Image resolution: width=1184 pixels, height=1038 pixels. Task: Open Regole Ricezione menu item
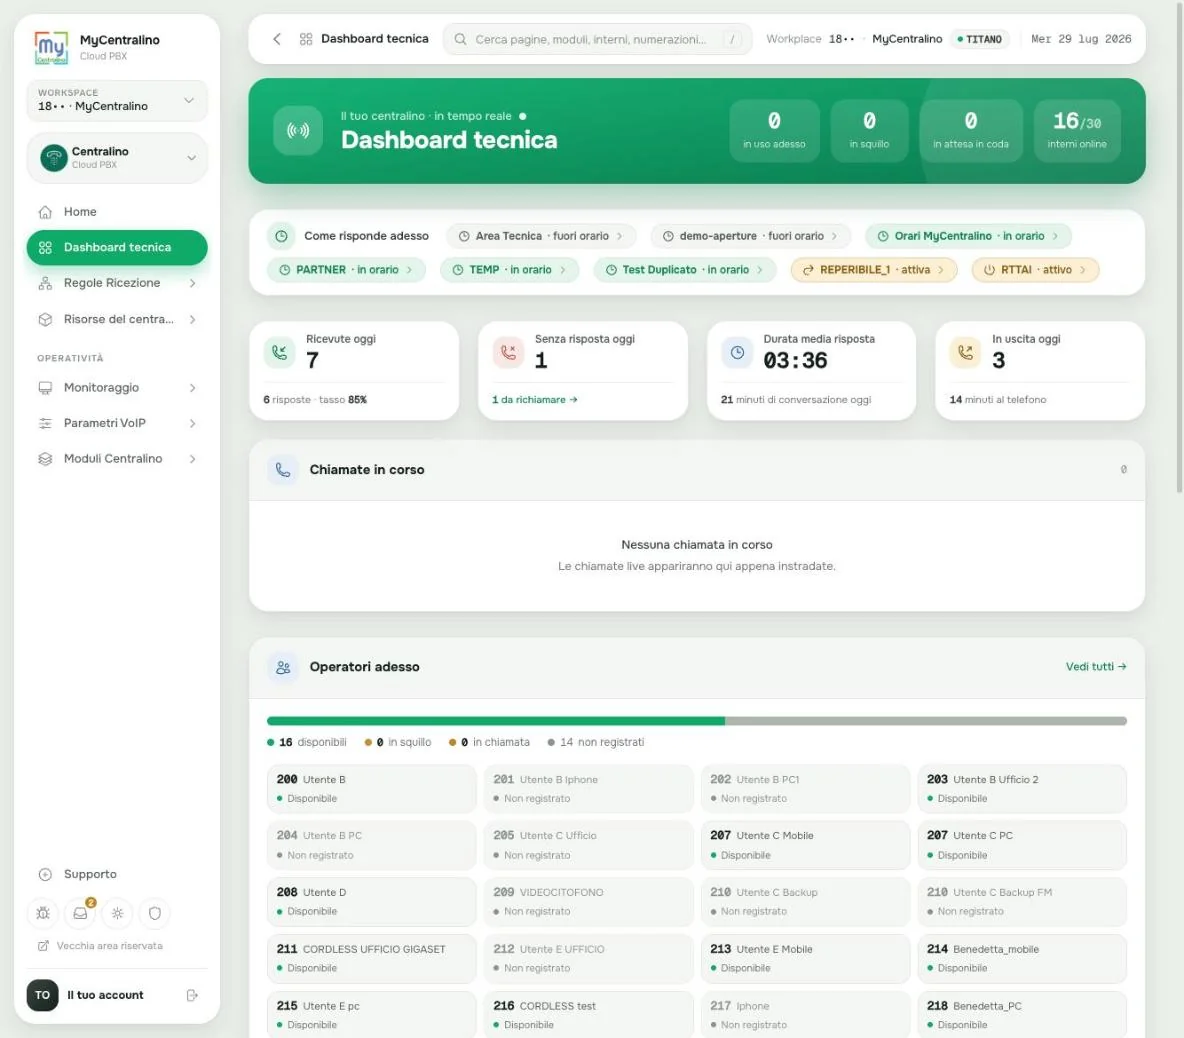(x=117, y=283)
